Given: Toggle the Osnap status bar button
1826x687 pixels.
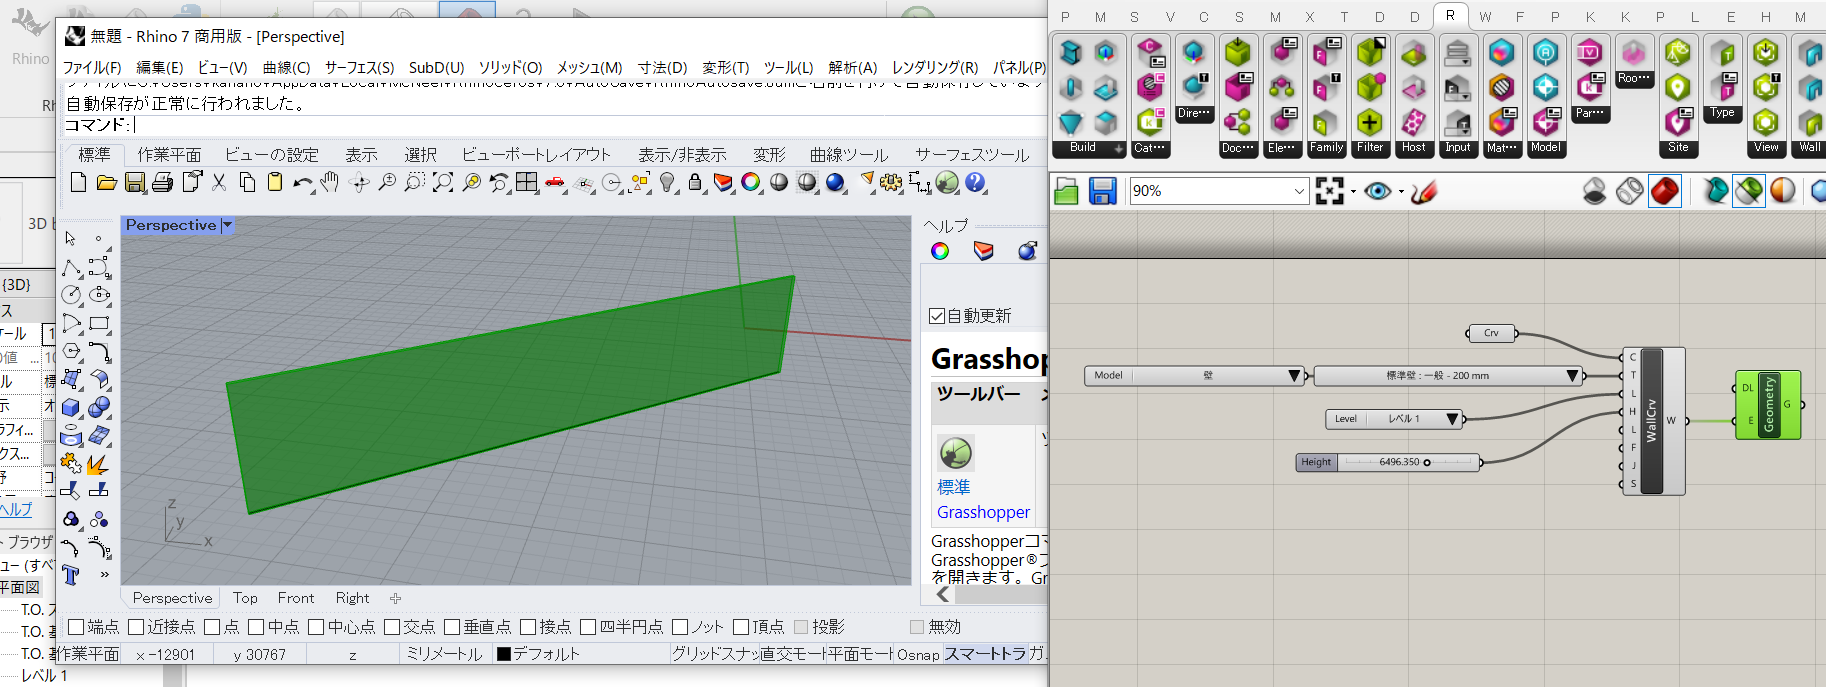Looking at the screenshot, I should (918, 655).
